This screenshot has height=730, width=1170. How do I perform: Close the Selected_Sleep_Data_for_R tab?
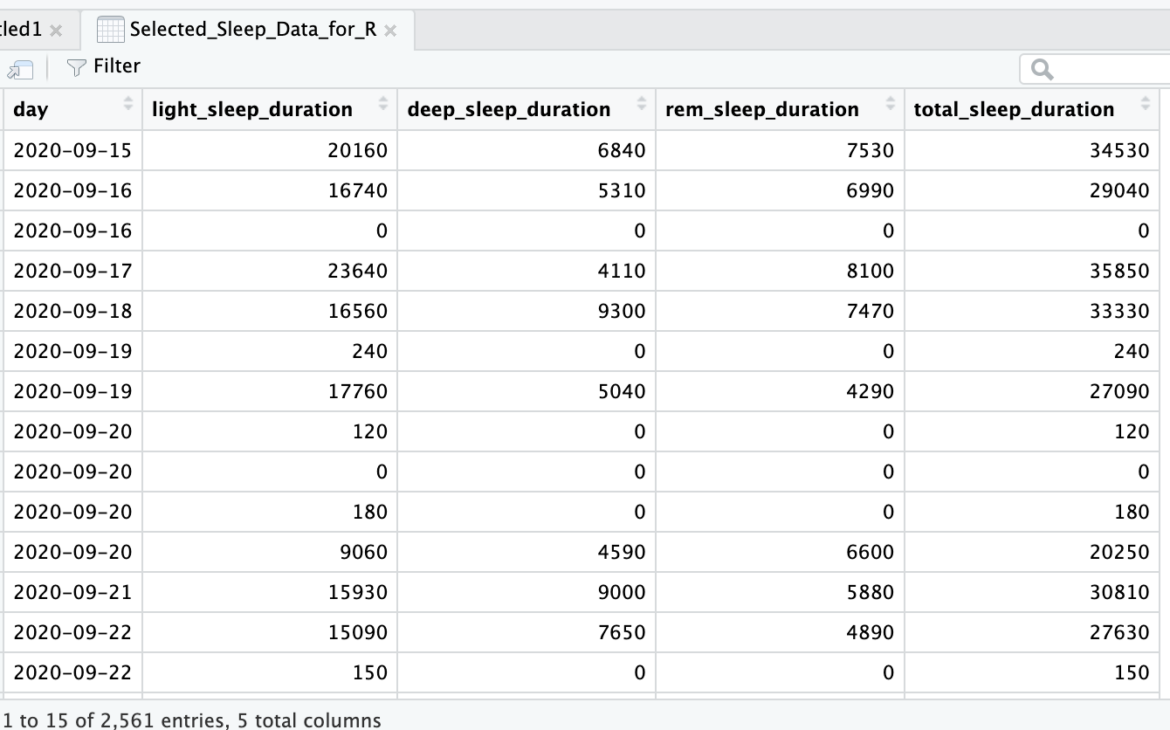[390, 31]
